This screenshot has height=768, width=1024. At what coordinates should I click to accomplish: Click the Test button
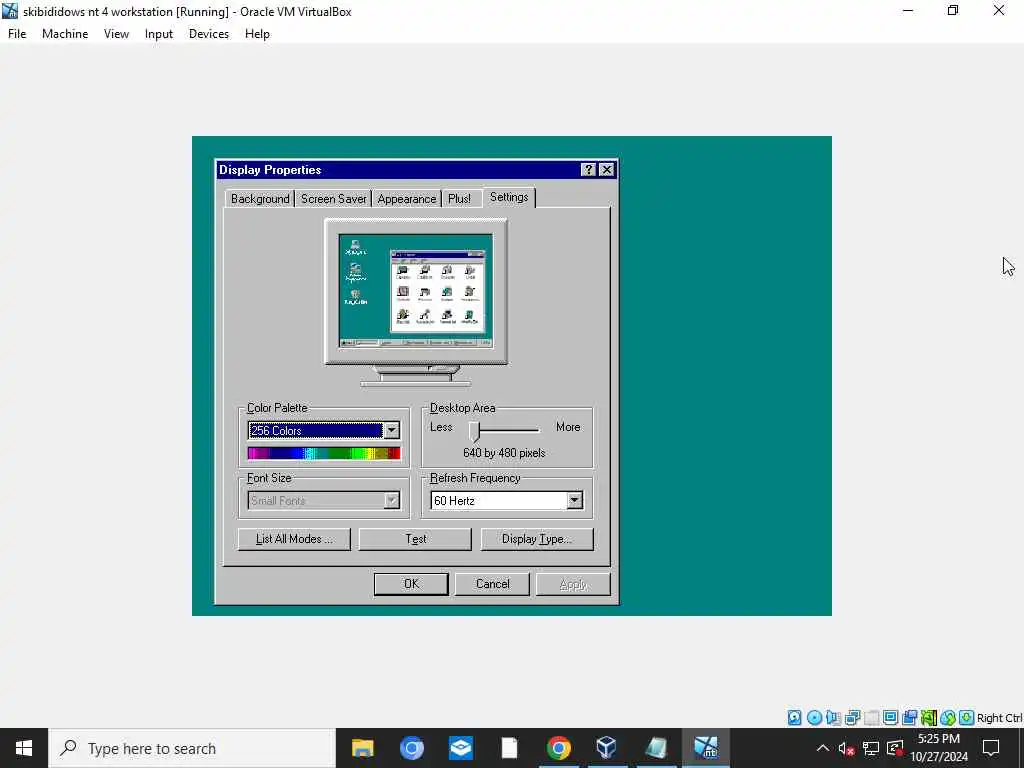point(415,539)
